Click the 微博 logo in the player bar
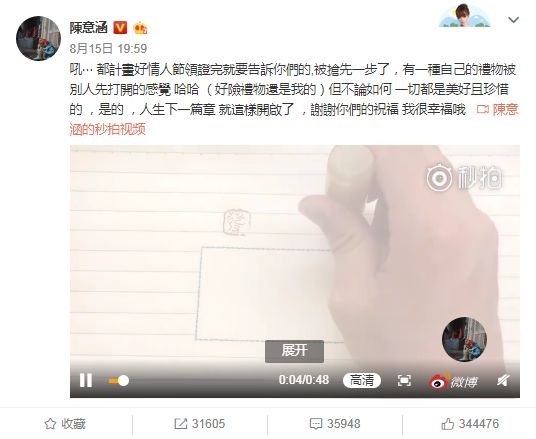The width and height of the screenshot is (536, 439). pyautogui.click(x=453, y=381)
